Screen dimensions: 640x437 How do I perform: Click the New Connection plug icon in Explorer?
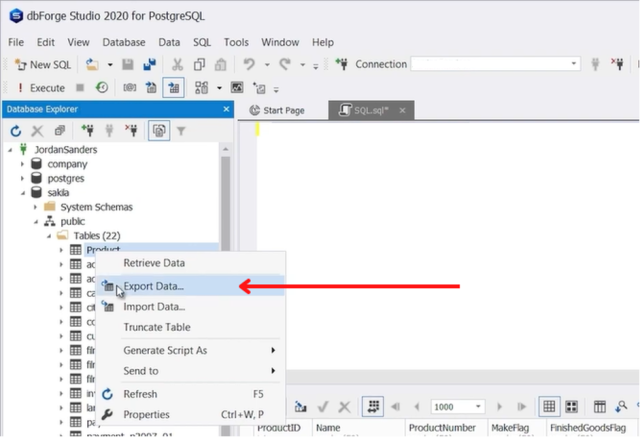pyautogui.click(x=86, y=131)
